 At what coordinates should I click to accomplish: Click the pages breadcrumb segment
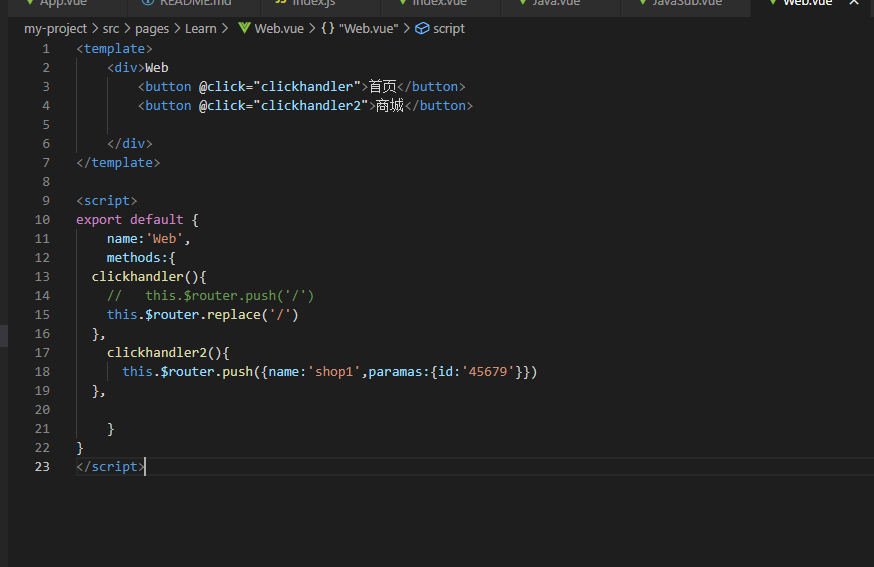point(152,28)
